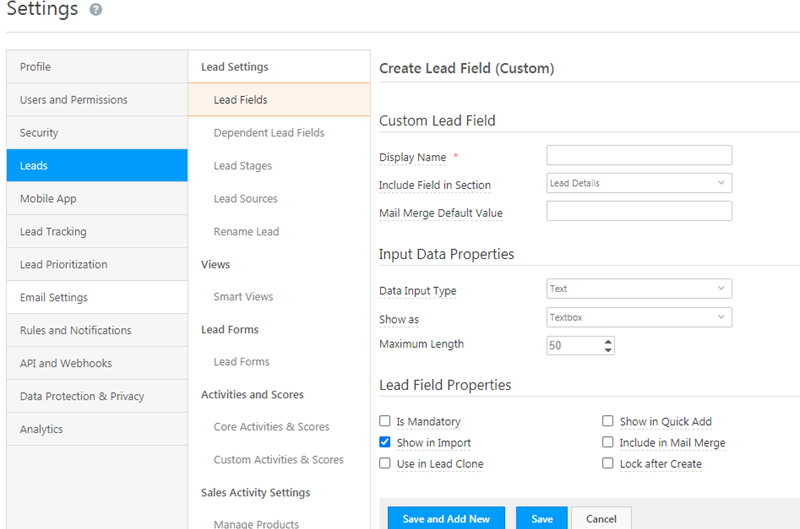This screenshot has height=529, width=800.
Task: Click the Save button
Action: [542, 518]
